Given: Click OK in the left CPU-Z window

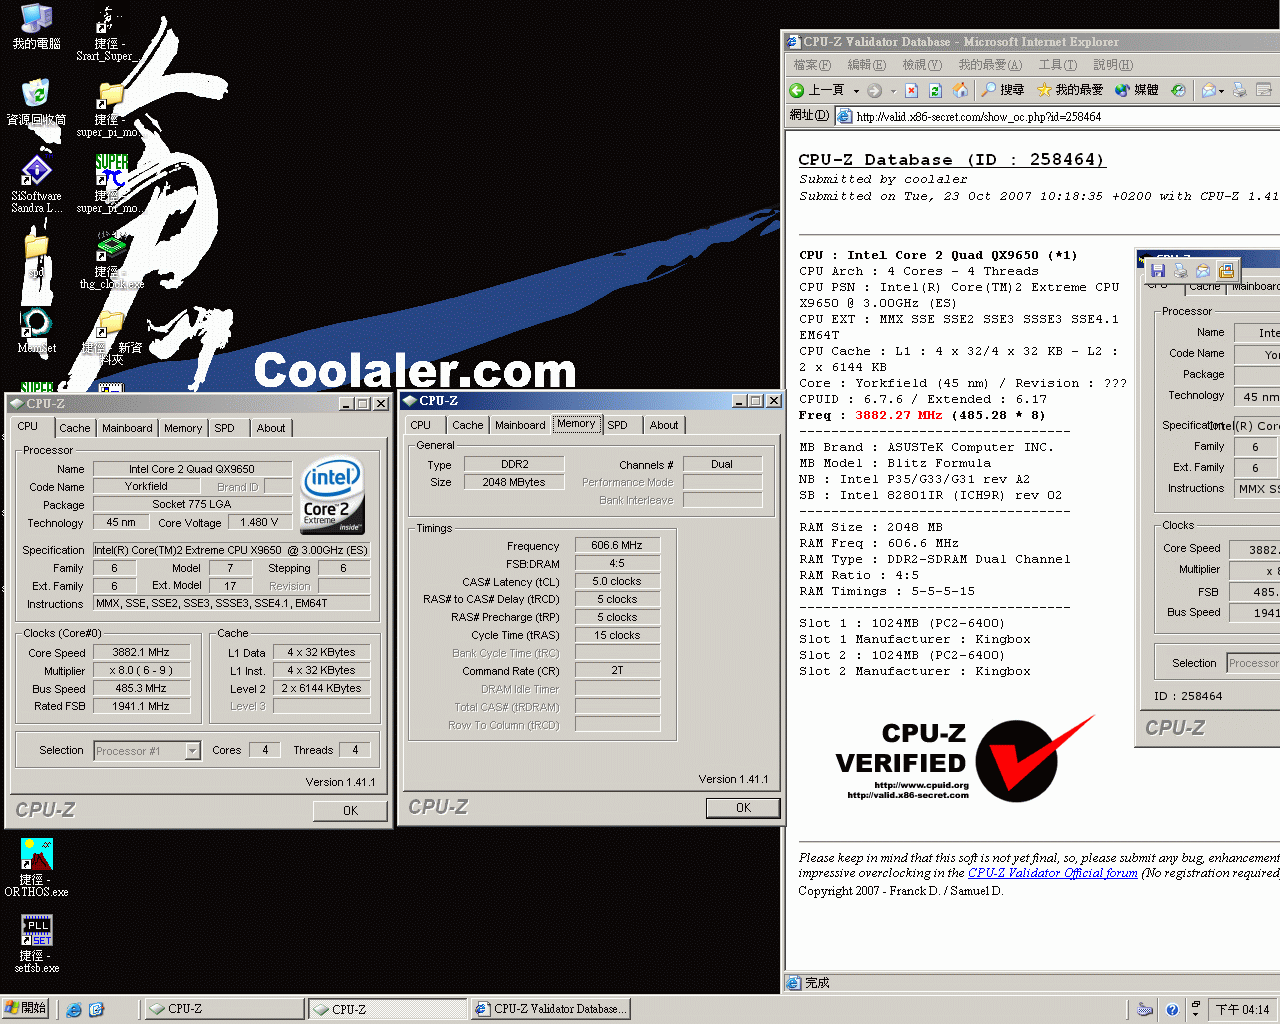Looking at the screenshot, I should 350,811.
